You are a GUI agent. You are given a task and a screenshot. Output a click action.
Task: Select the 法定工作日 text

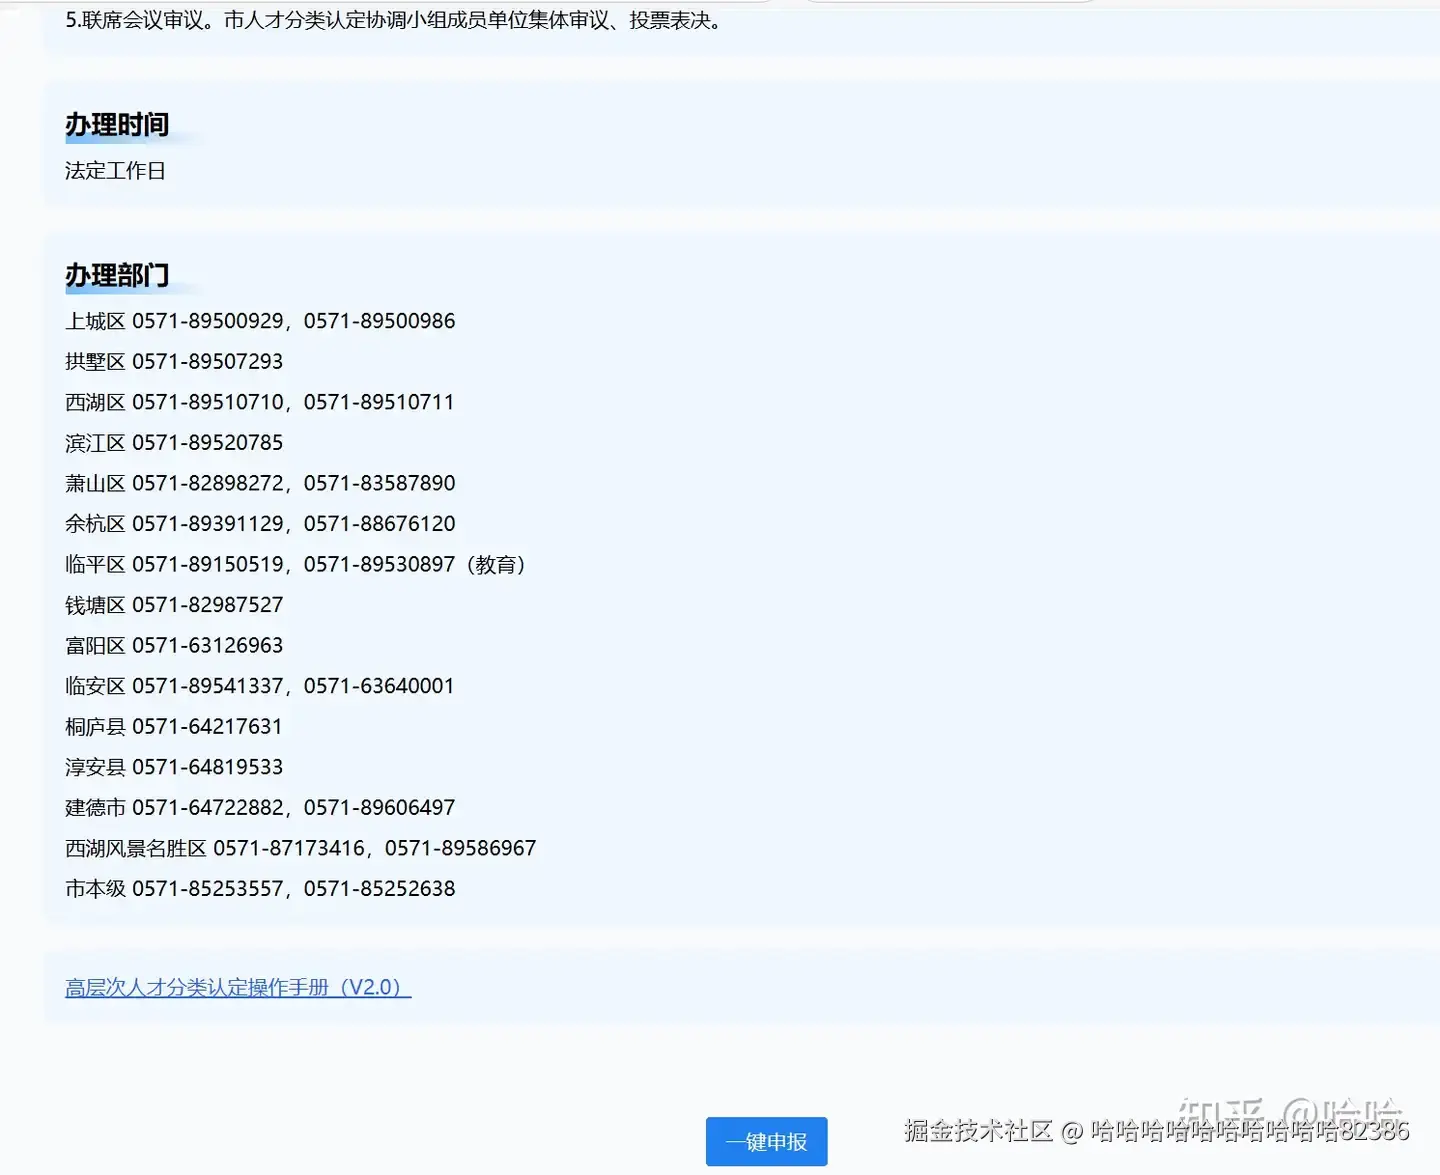pyautogui.click(x=115, y=171)
